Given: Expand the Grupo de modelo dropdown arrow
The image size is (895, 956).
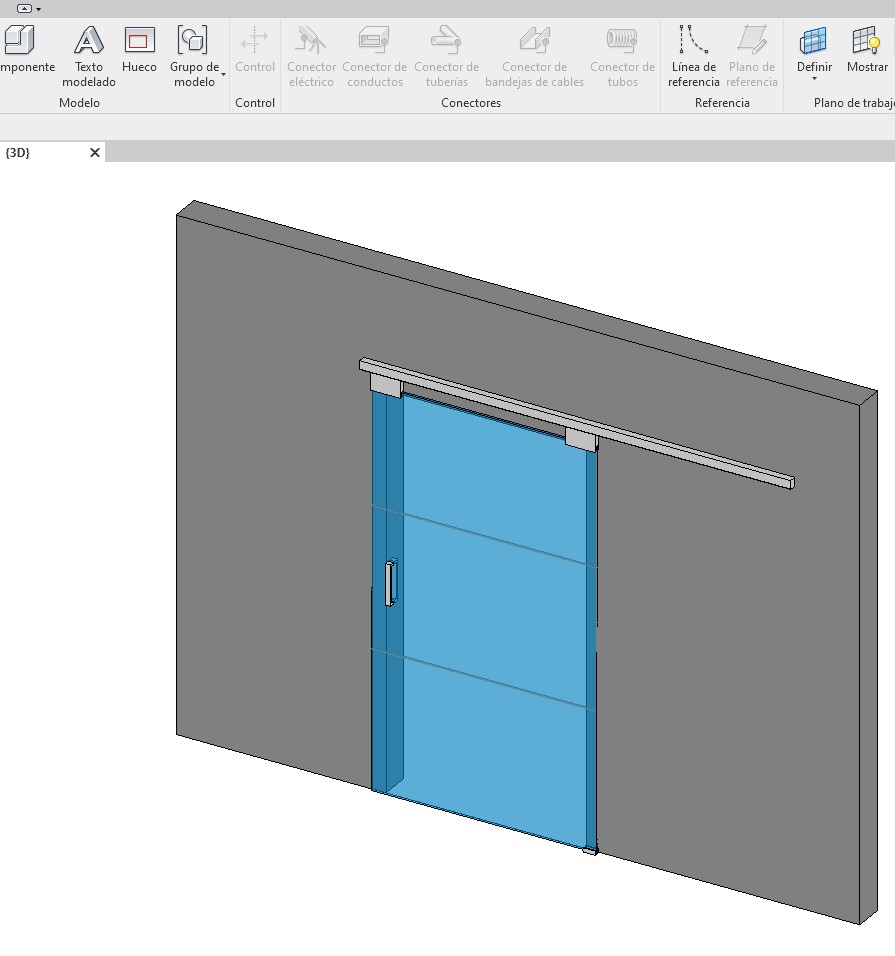Looking at the screenshot, I should pyautogui.click(x=223, y=75).
